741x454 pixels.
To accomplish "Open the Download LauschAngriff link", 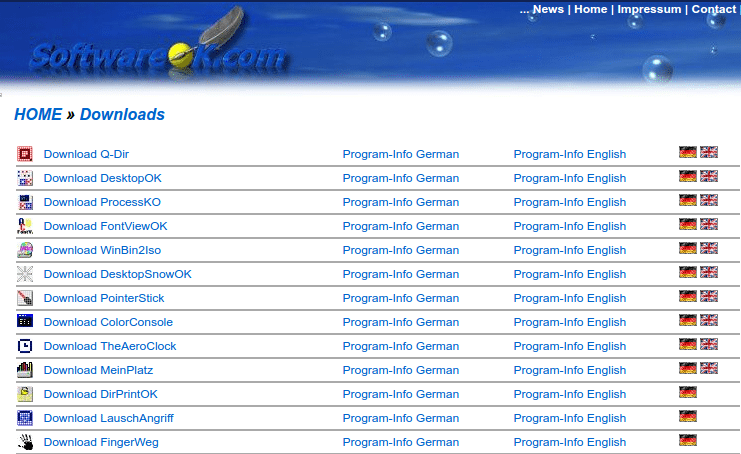I will (109, 419).
